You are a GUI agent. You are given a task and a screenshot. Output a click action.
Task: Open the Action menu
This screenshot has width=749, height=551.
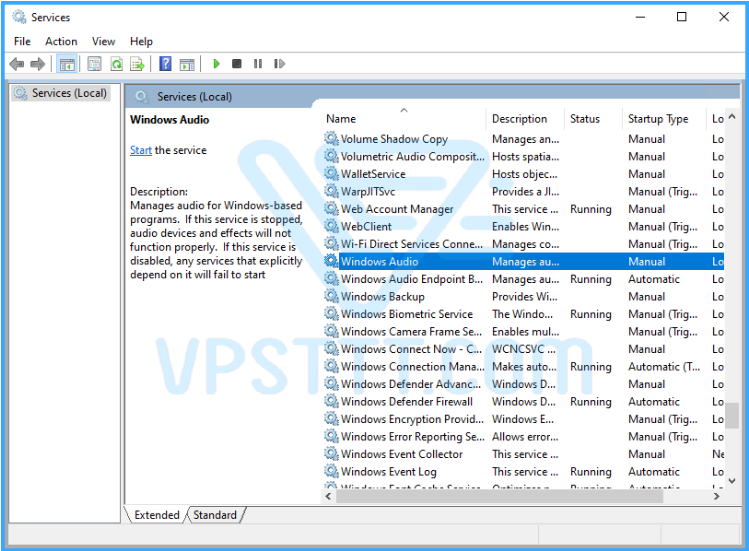tap(61, 42)
